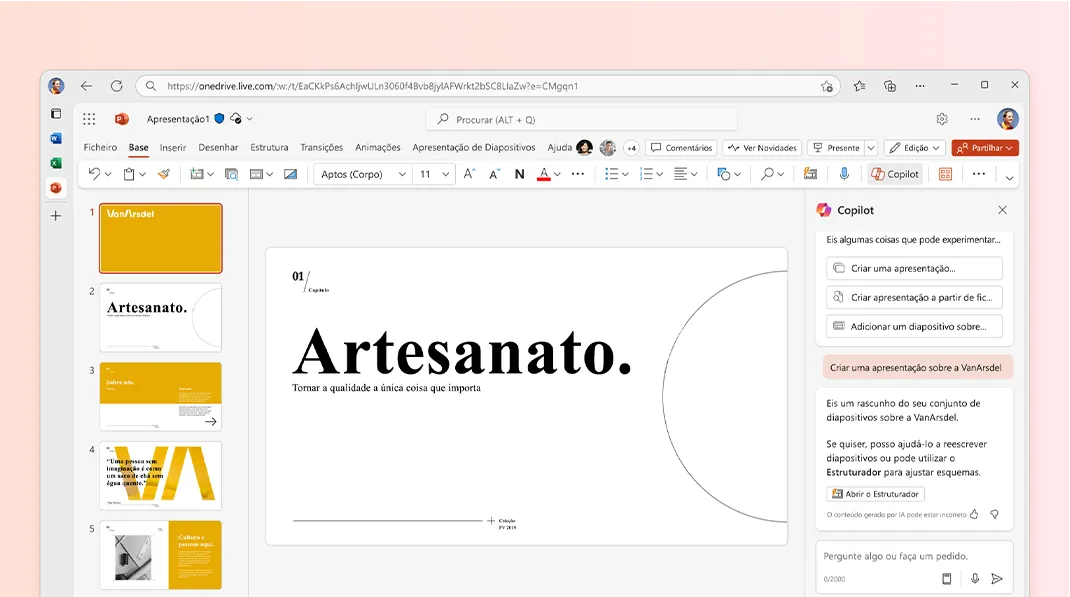Click the Comentários button
Image resolution: width=1070 pixels, height=597 pixels.
(x=681, y=147)
